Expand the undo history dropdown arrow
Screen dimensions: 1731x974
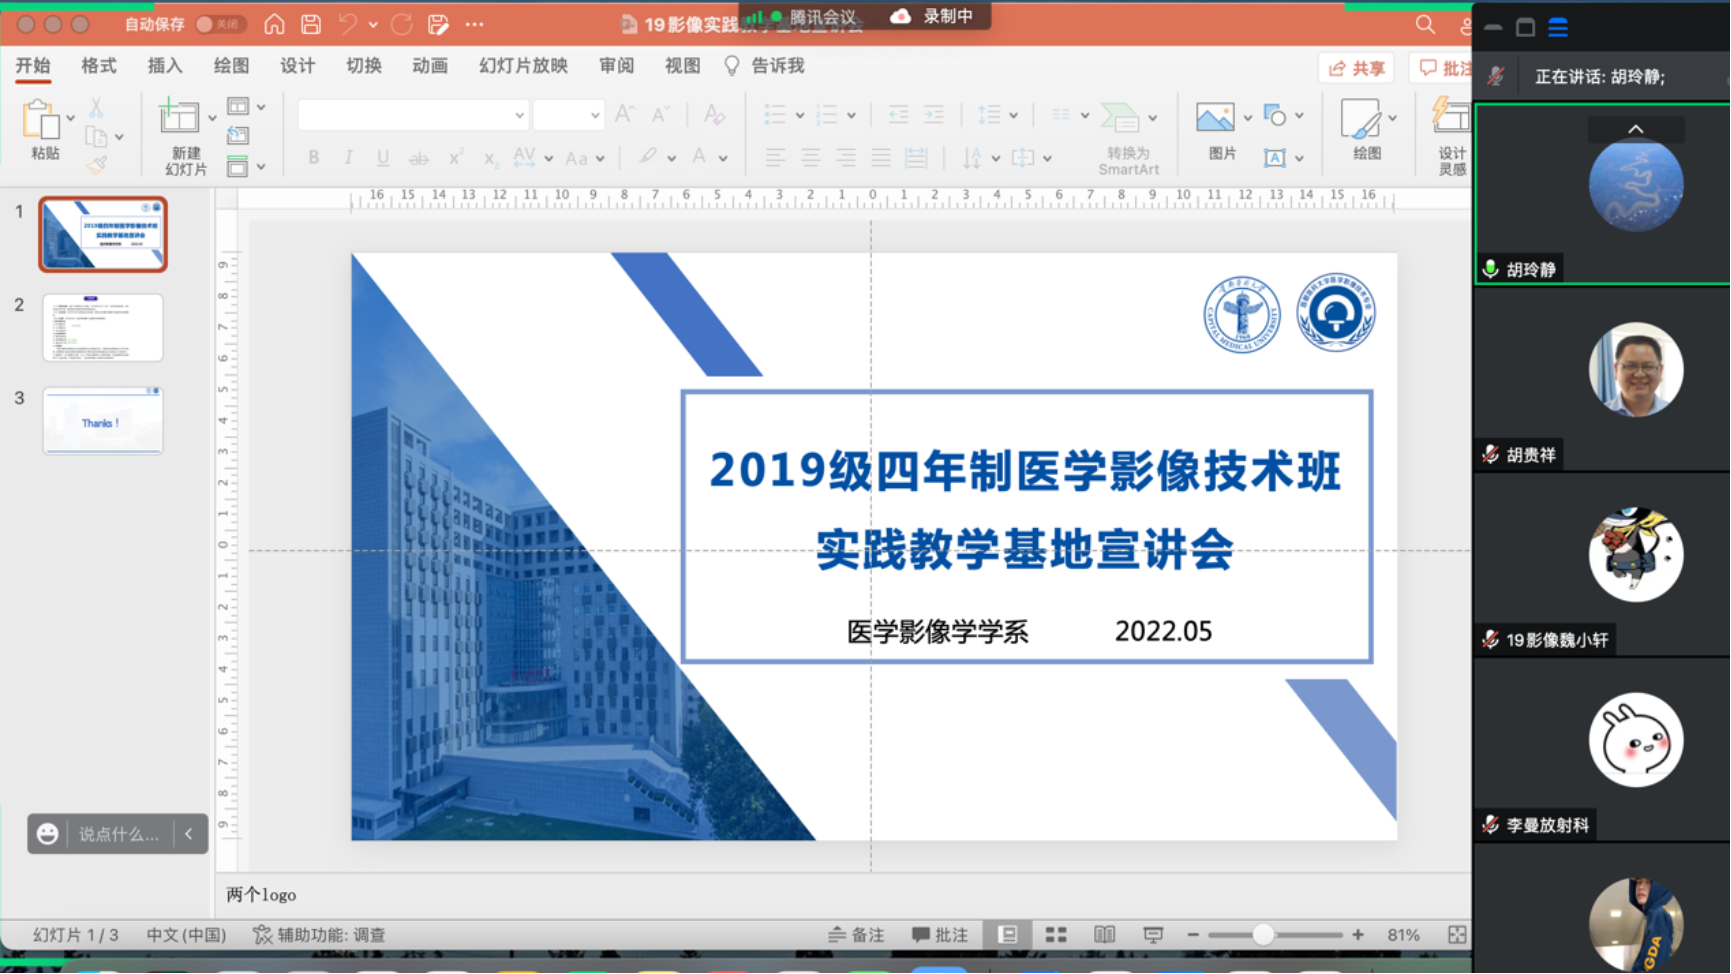click(373, 24)
